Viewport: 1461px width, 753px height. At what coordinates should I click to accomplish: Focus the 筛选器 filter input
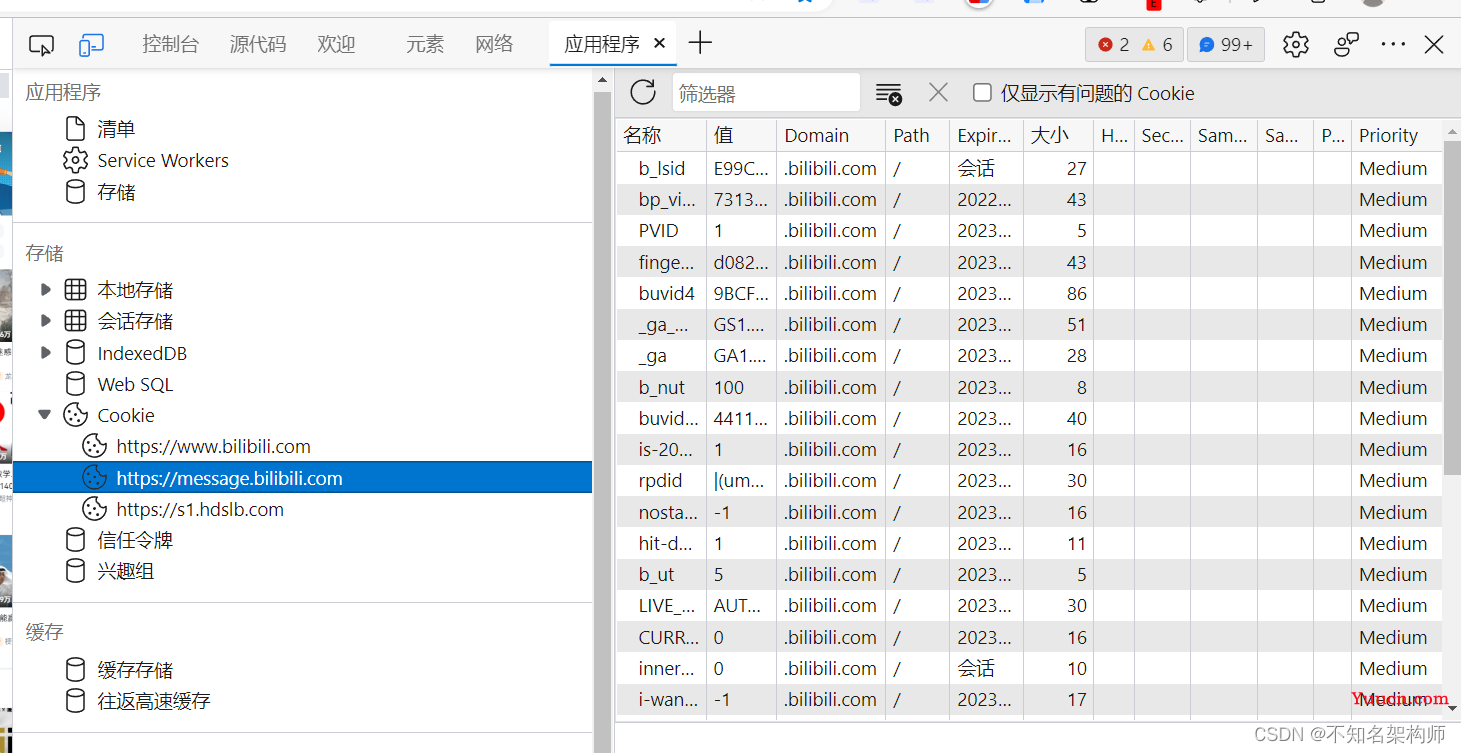pyautogui.click(x=766, y=93)
